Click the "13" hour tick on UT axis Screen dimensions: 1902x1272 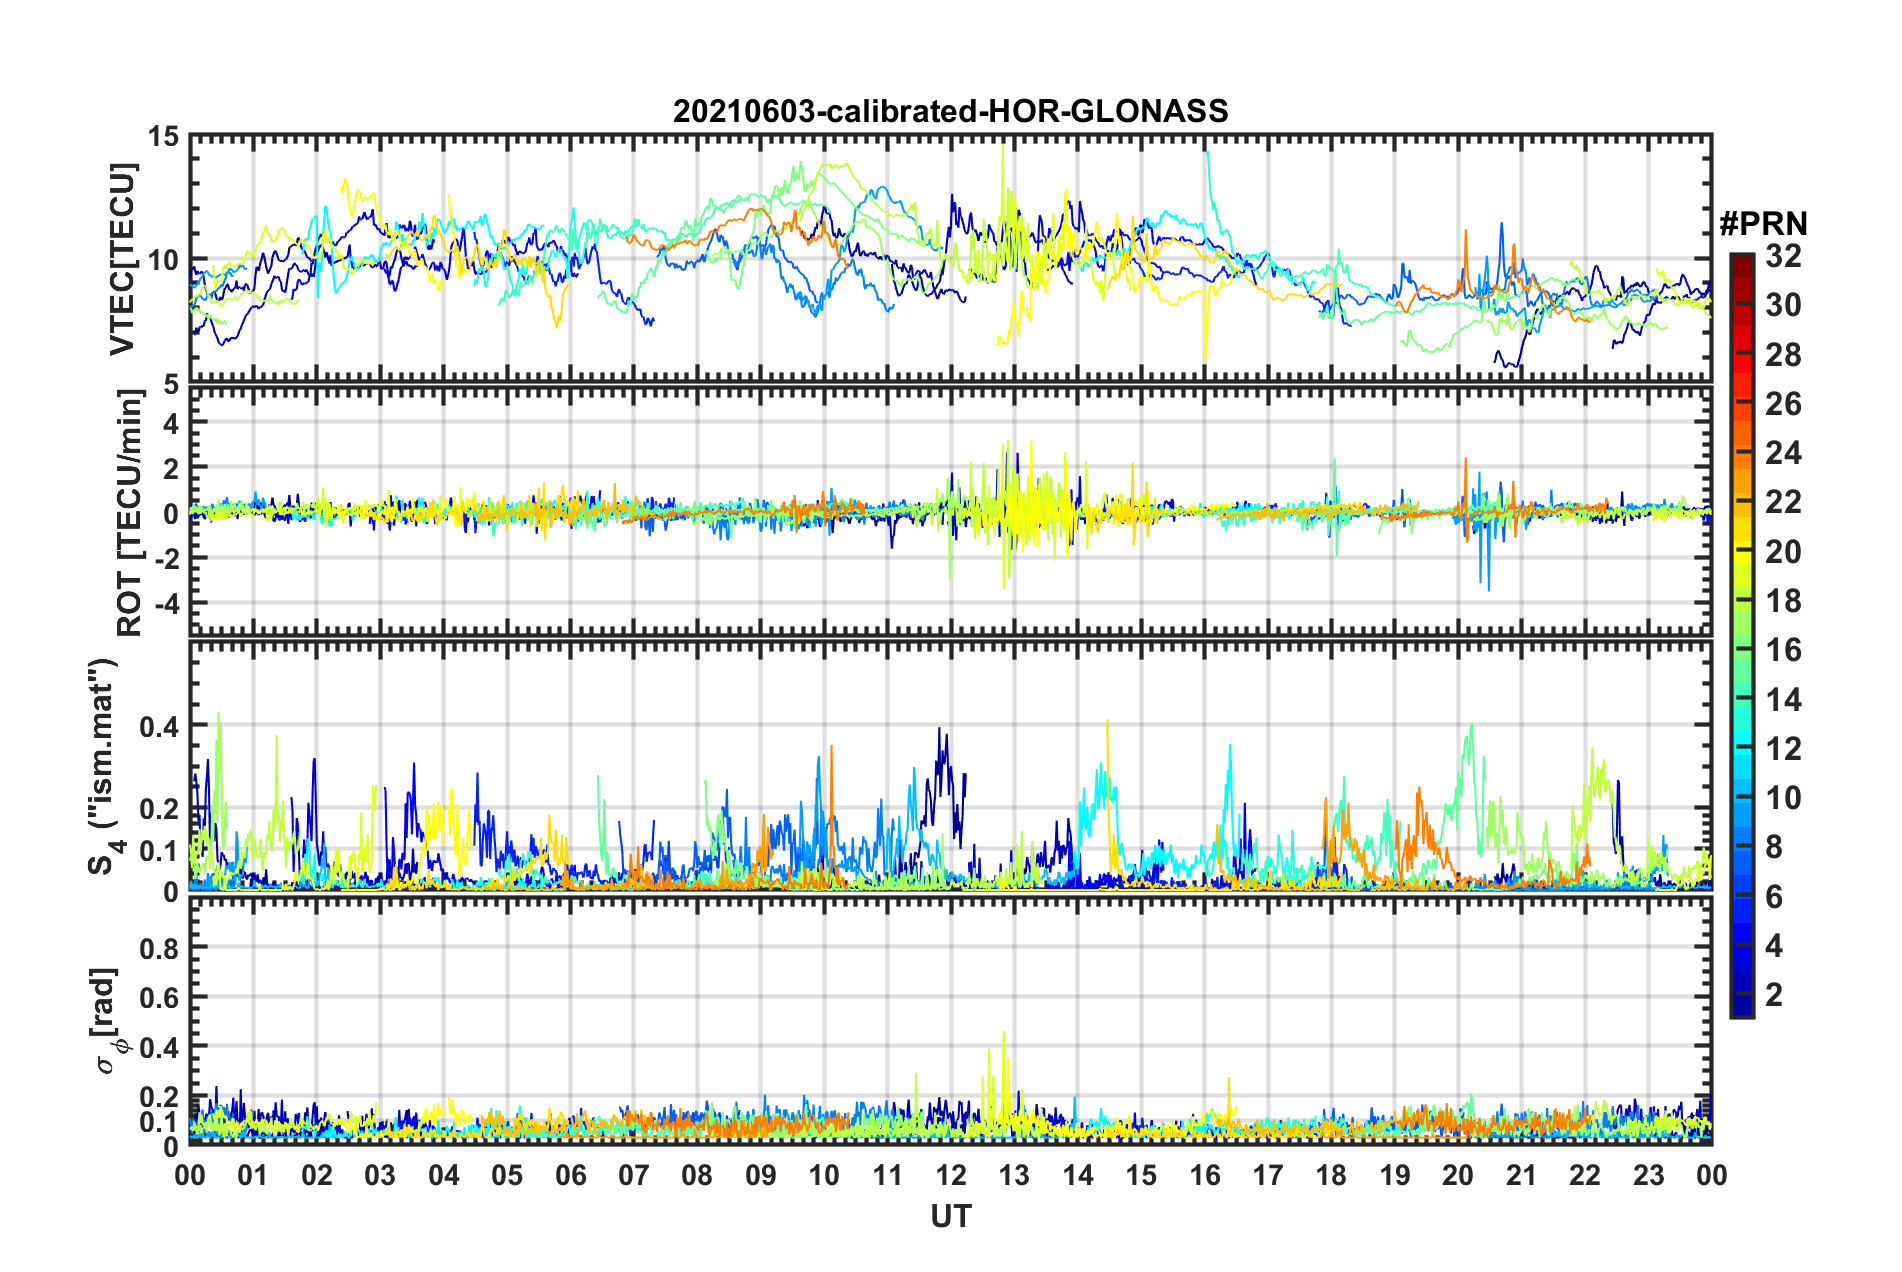point(1014,1174)
